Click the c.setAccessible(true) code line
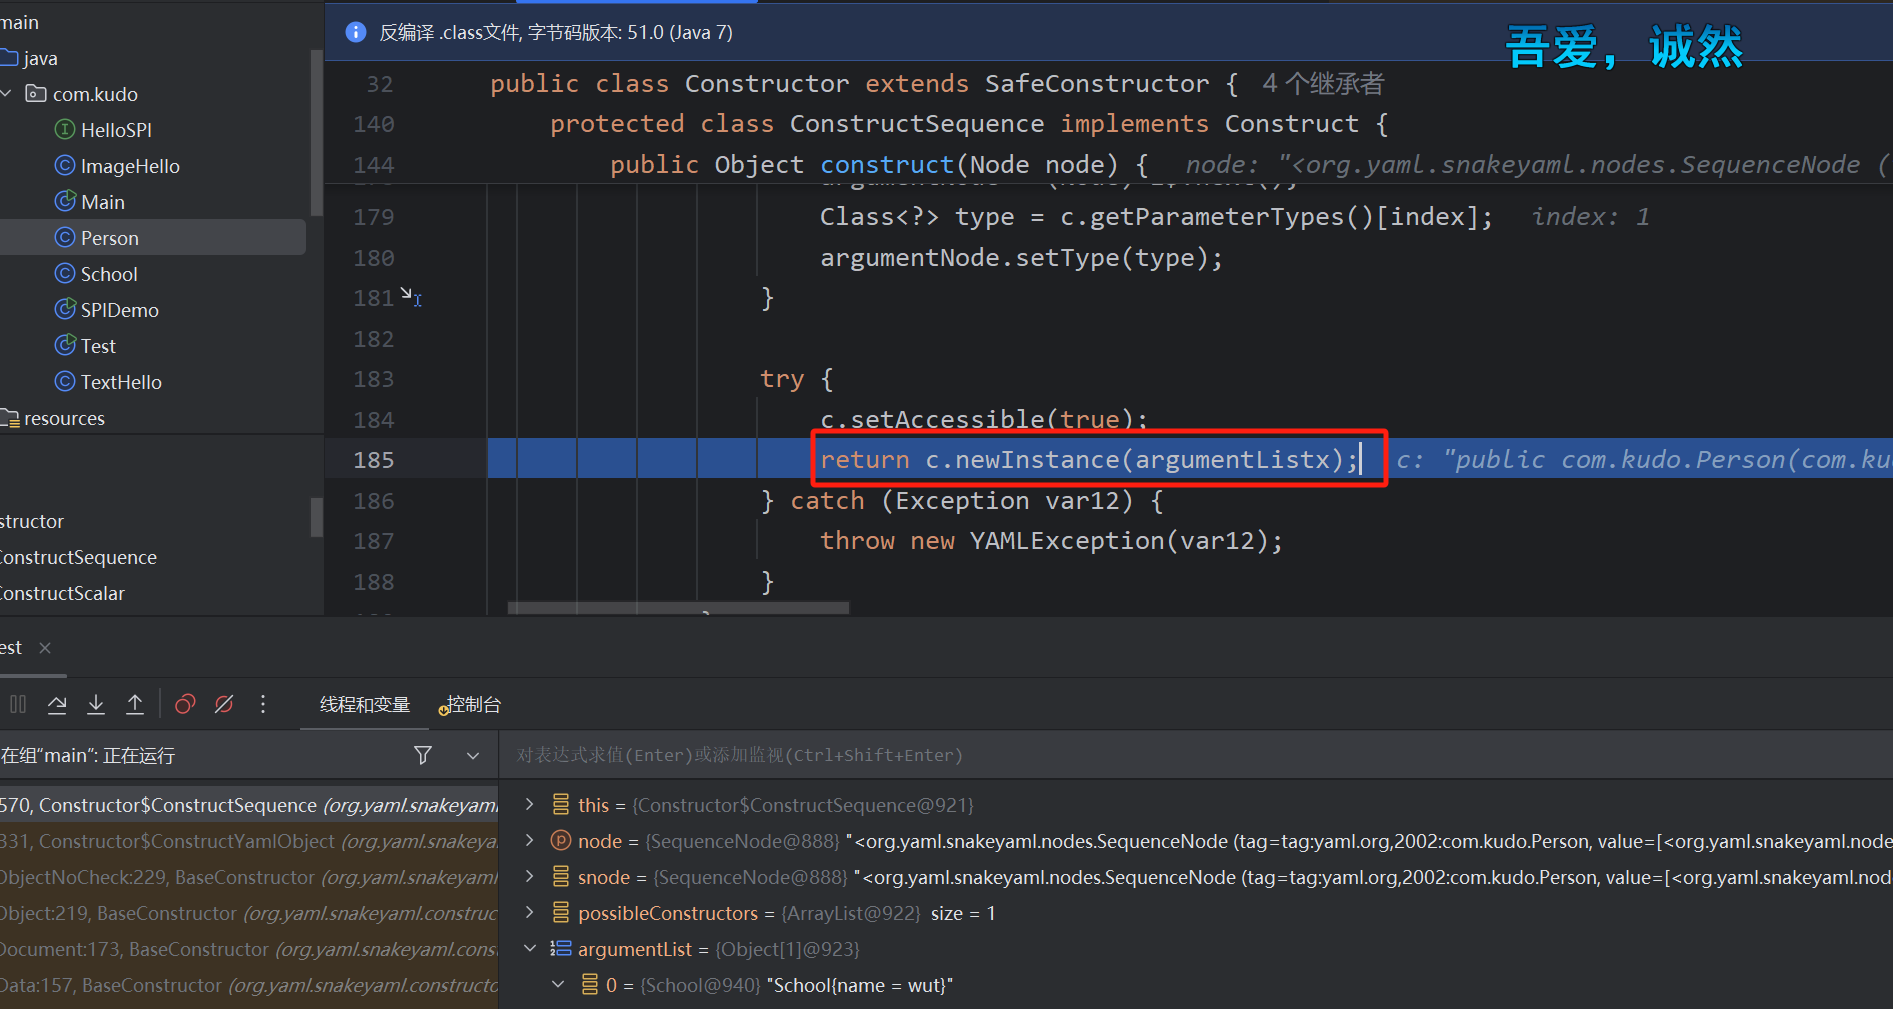Image resolution: width=1893 pixels, height=1009 pixels. 984,420
